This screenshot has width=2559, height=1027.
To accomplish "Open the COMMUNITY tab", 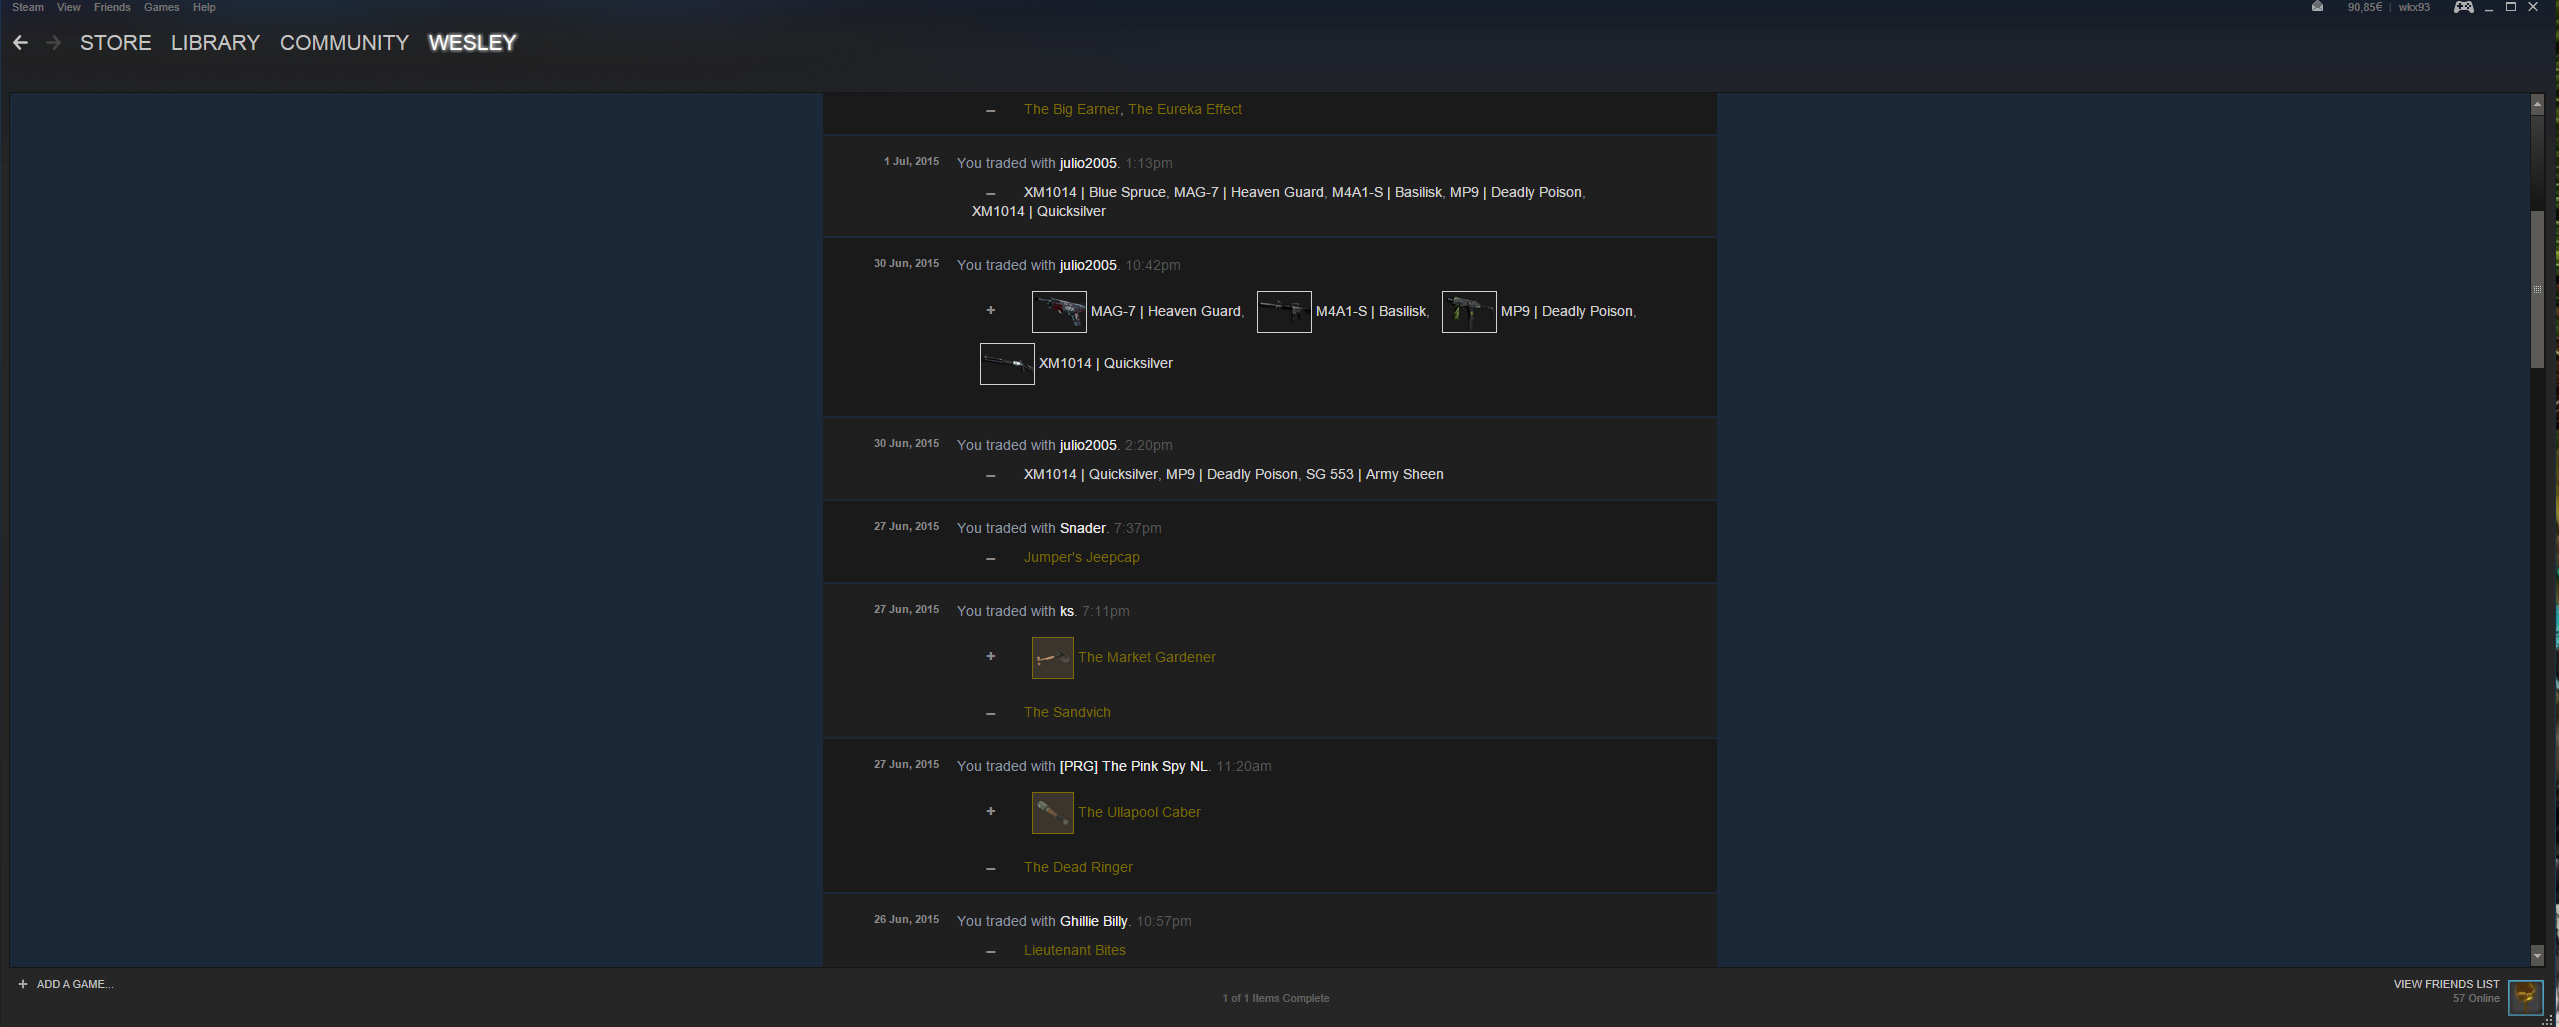I will tap(344, 43).
